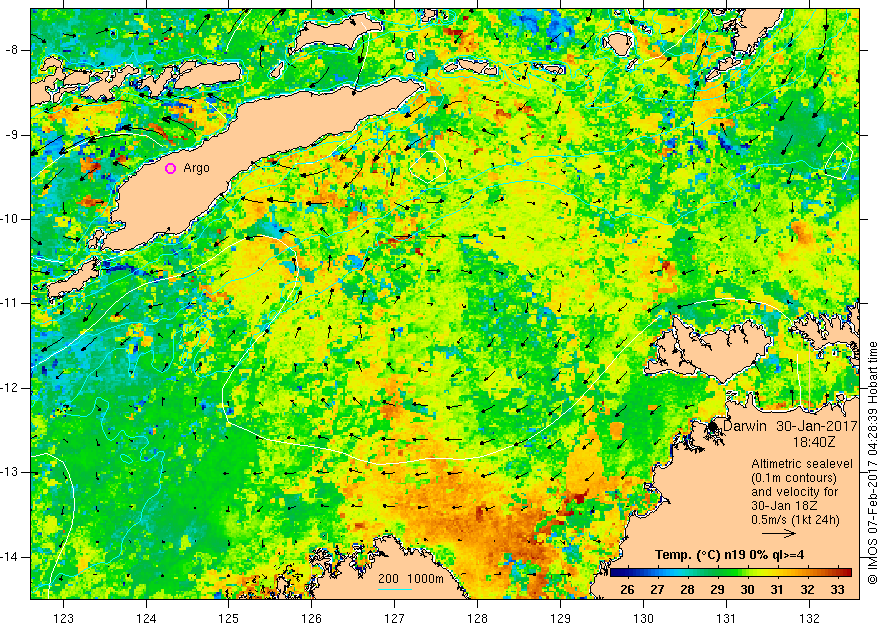The height and width of the screenshot is (630, 880).
Task: Click the 'Altimetric sealevel' legend line
Action: [x=802, y=464]
